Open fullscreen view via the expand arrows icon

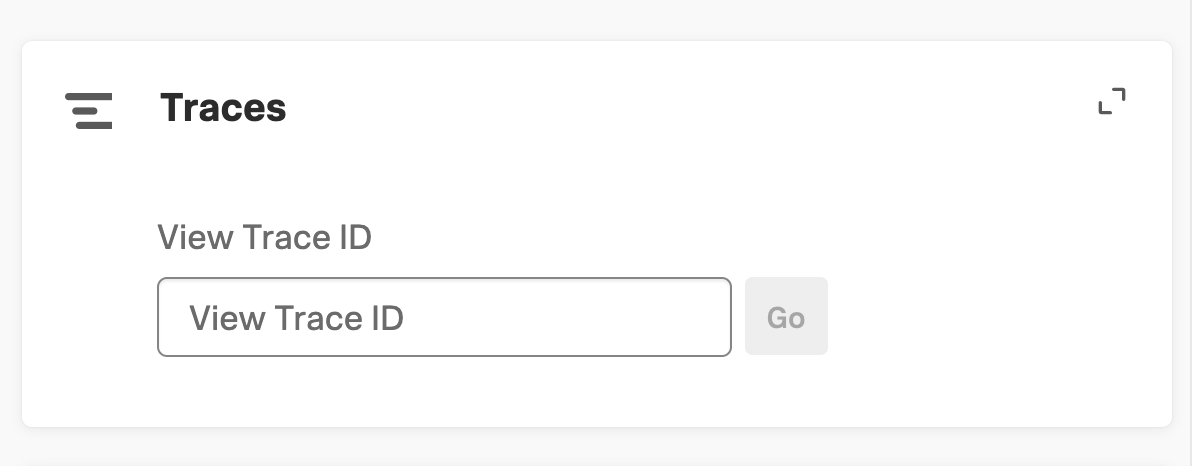(1111, 102)
